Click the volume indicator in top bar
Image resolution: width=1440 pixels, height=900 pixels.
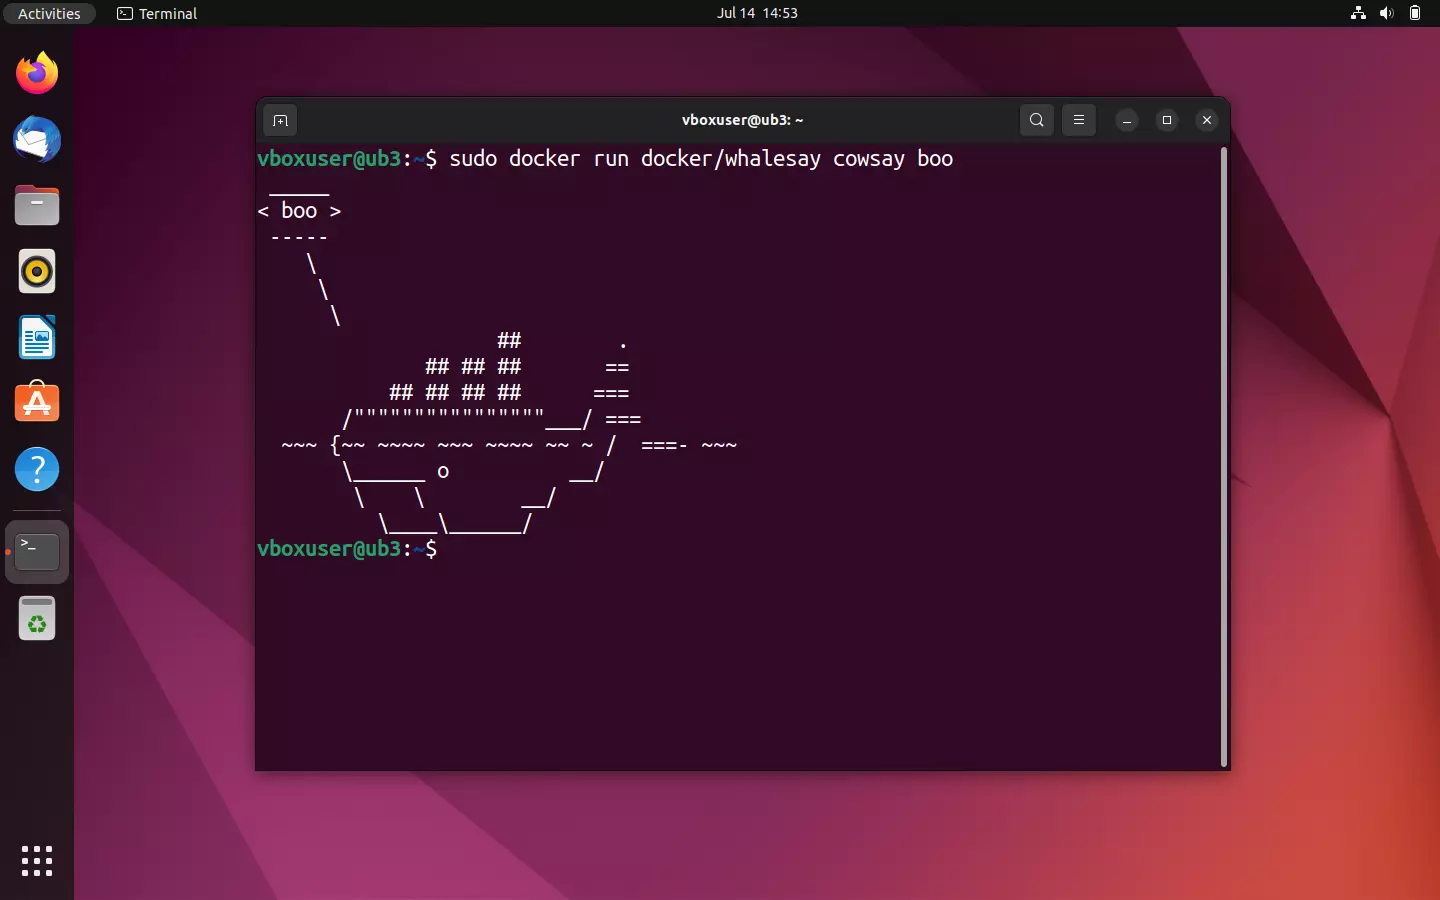click(x=1387, y=13)
